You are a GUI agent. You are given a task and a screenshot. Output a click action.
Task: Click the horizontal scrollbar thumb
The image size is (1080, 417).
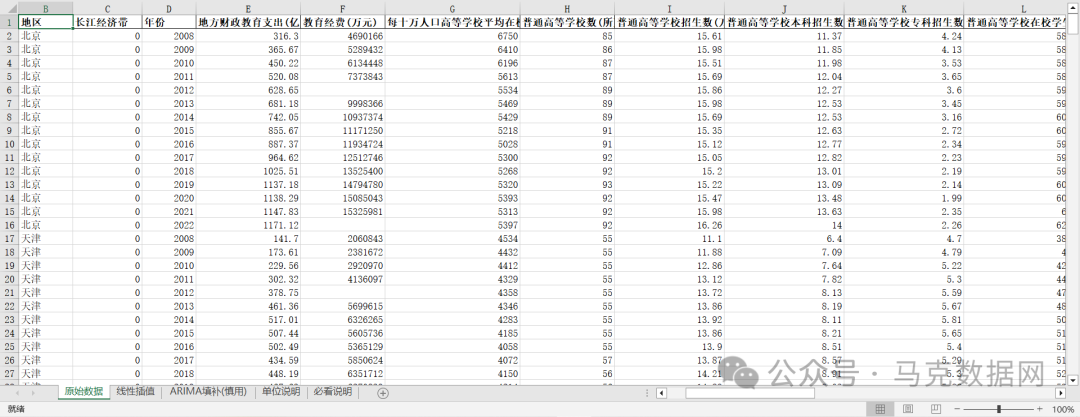click(x=749, y=393)
